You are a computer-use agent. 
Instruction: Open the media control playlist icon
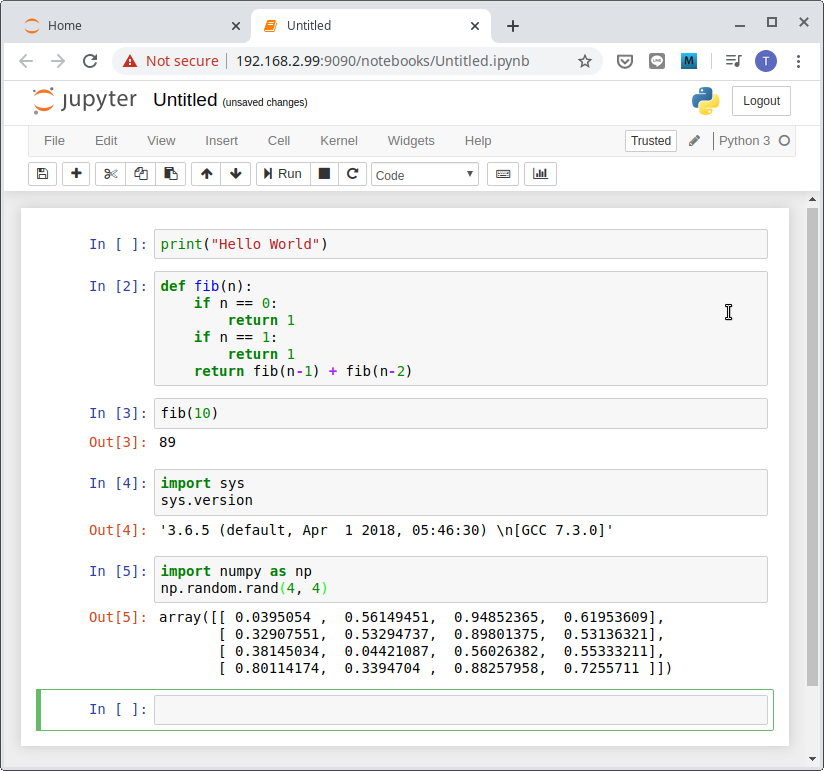pyautogui.click(x=733, y=61)
